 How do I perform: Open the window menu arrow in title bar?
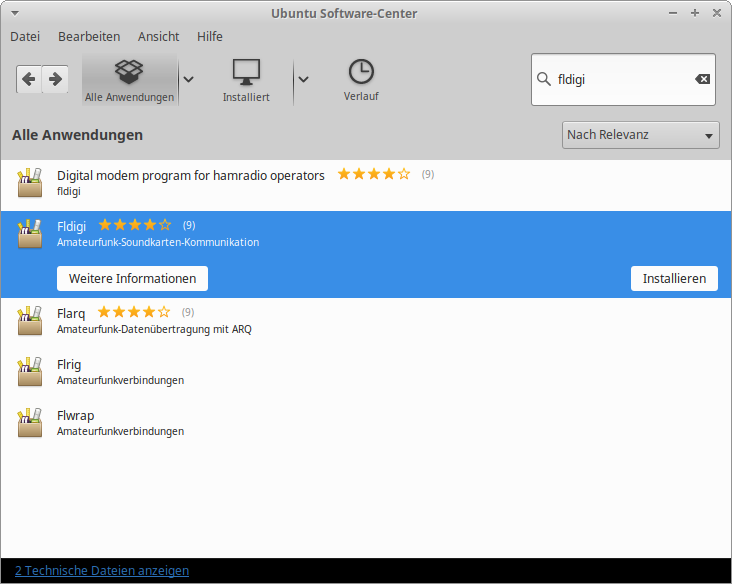point(15,13)
